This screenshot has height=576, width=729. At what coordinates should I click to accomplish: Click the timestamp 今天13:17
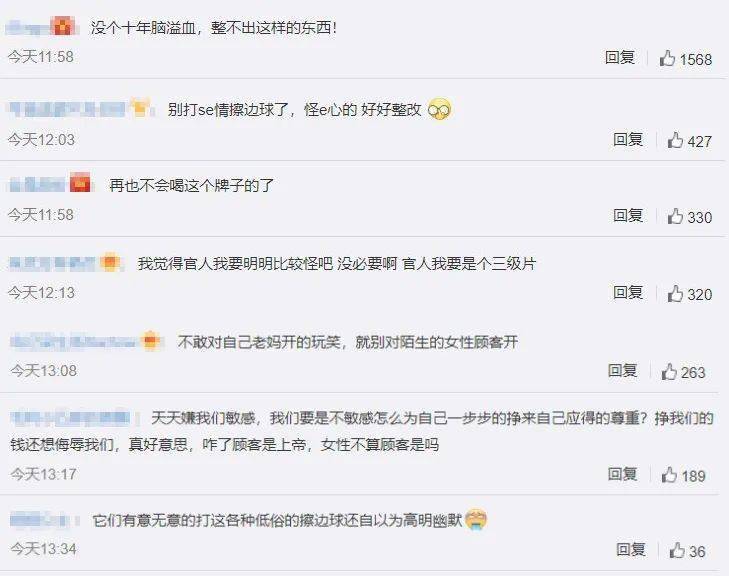click(43, 474)
